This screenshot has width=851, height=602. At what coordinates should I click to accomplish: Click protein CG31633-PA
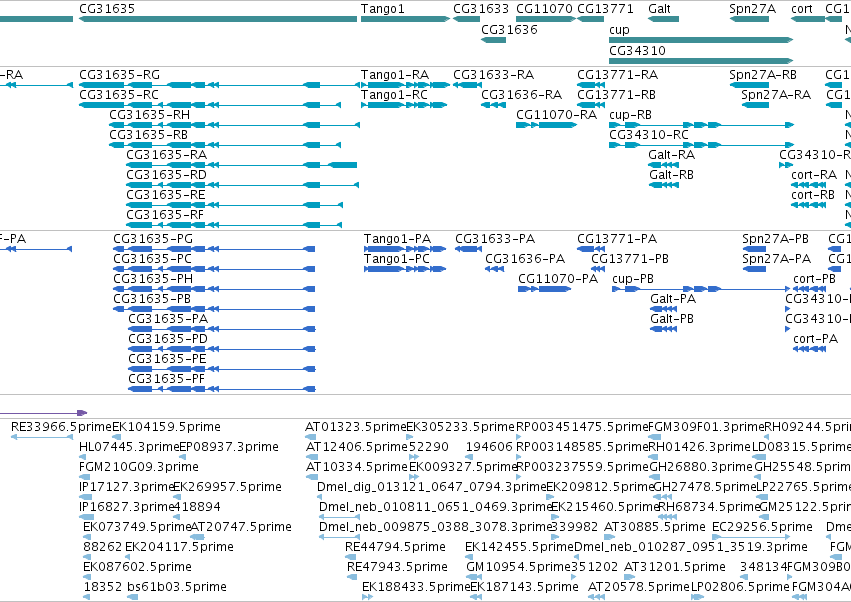click(495, 239)
